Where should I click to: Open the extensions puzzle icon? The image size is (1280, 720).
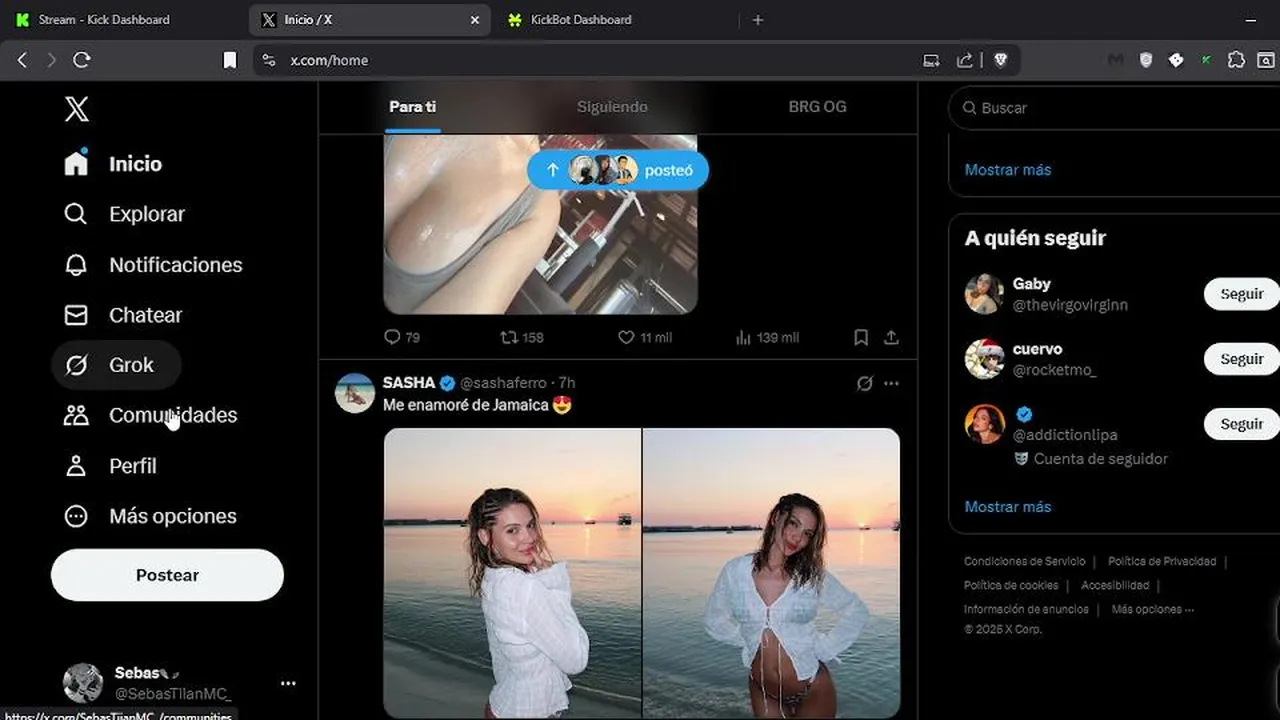(x=1236, y=60)
